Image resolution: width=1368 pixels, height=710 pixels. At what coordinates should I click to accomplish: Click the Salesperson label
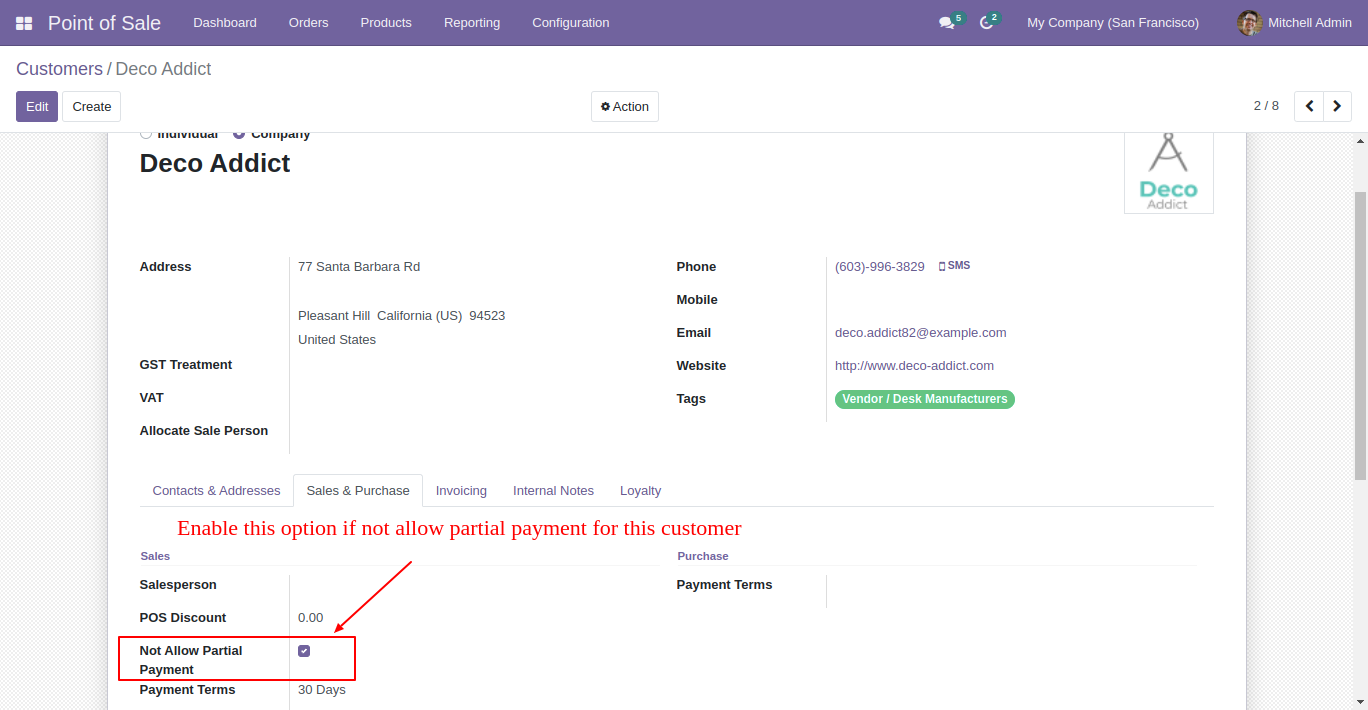coord(178,585)
